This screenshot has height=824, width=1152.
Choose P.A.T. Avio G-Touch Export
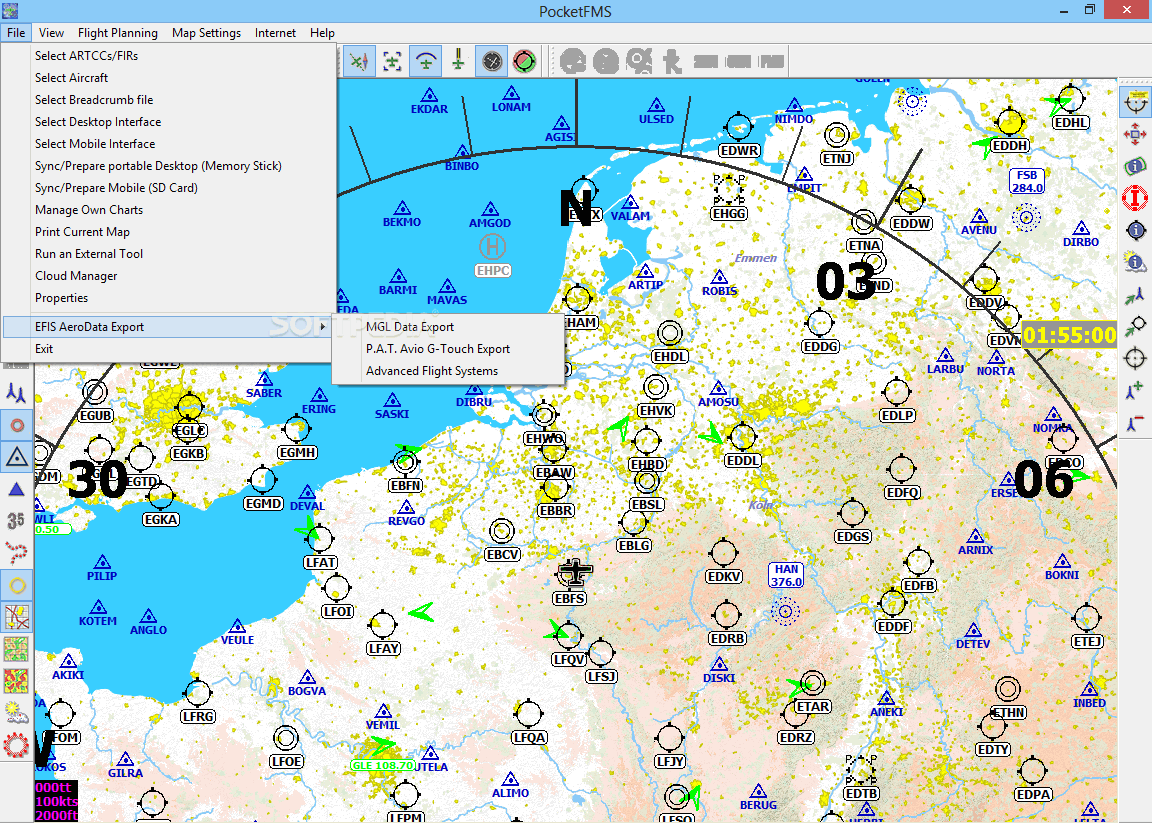click(448, 349)
